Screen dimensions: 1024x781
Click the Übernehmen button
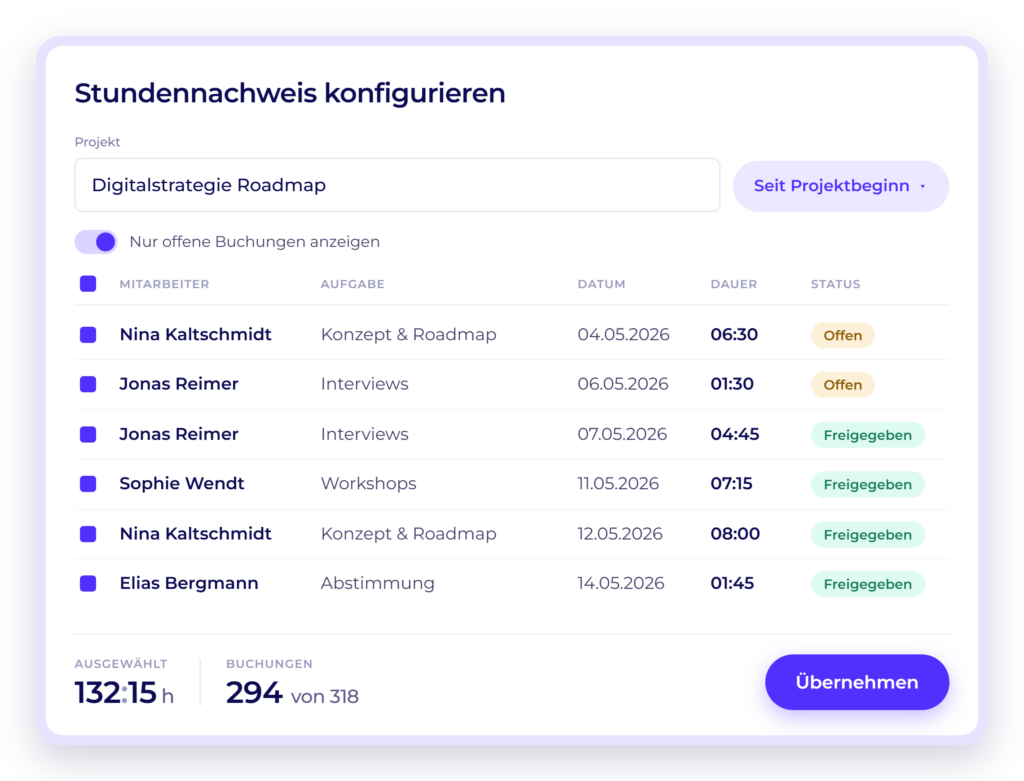pos(857,682)
